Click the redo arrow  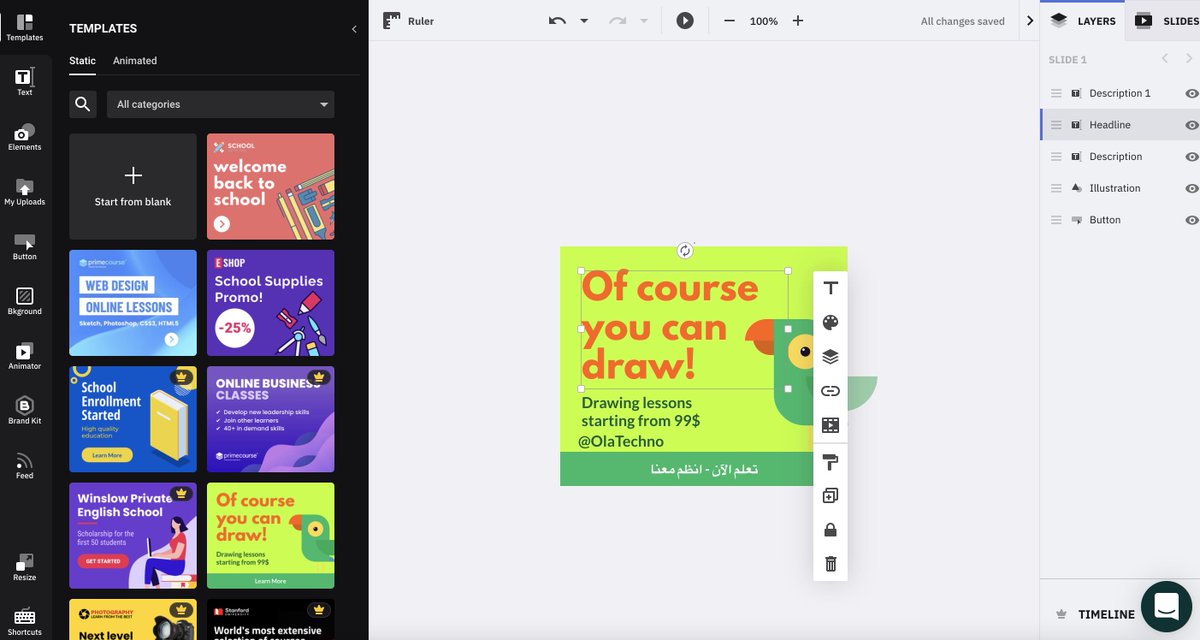pos(617,21)
